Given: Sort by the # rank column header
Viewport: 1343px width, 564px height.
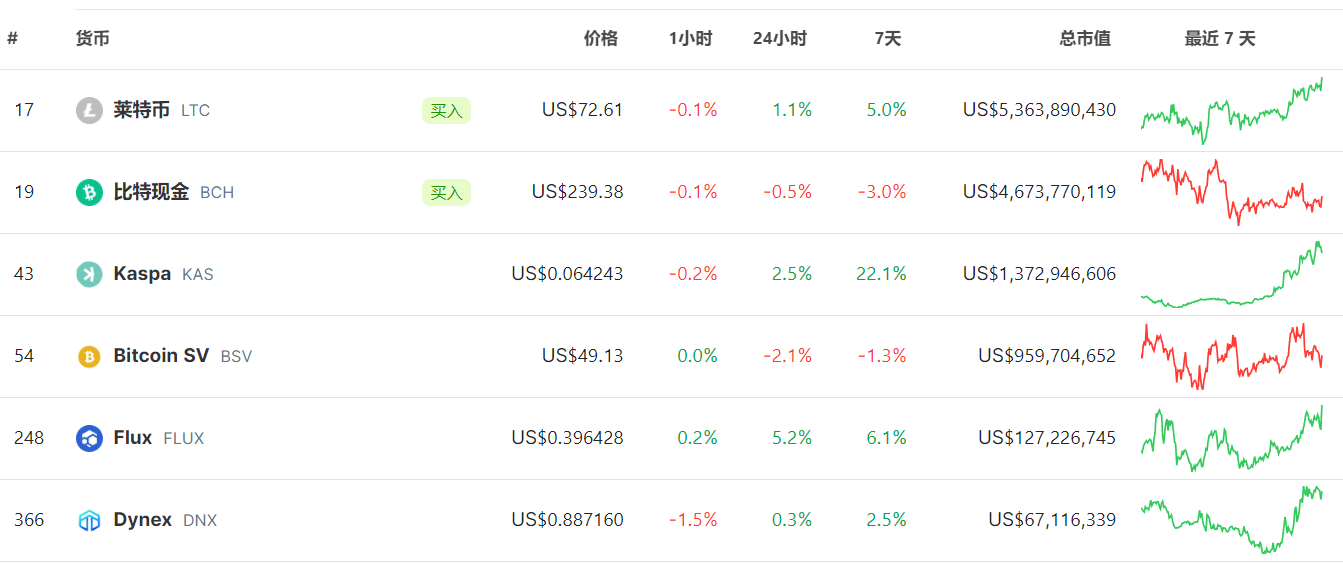Looking at the screenshot, I should coord(12,39).
